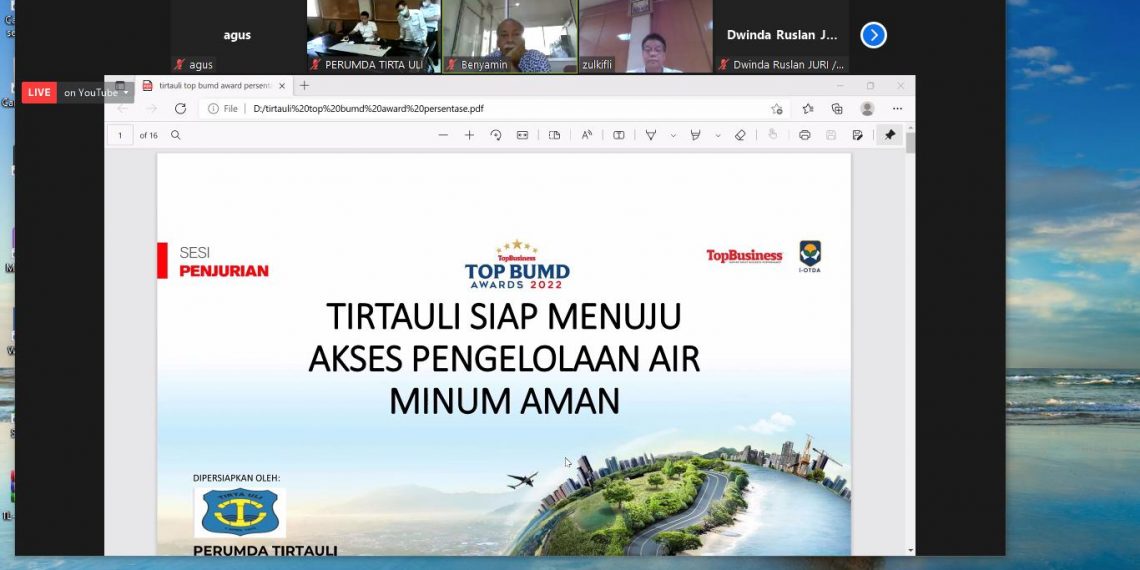1140x570 pixels.
Task: Select the Add text tool
Action: tap(619, 135)
